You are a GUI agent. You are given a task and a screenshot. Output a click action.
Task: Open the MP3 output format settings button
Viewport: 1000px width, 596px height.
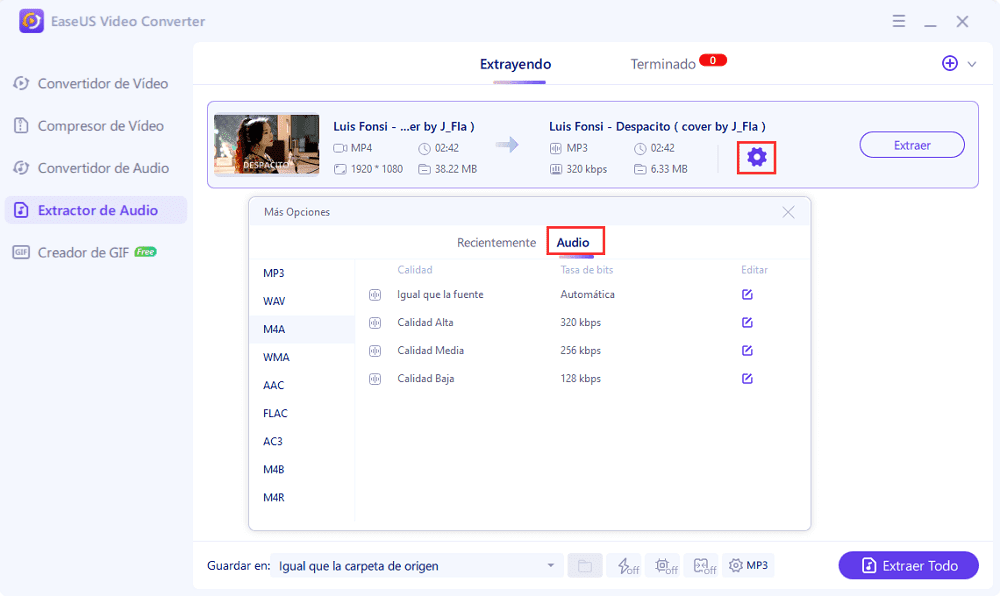(x=748, y=565)
